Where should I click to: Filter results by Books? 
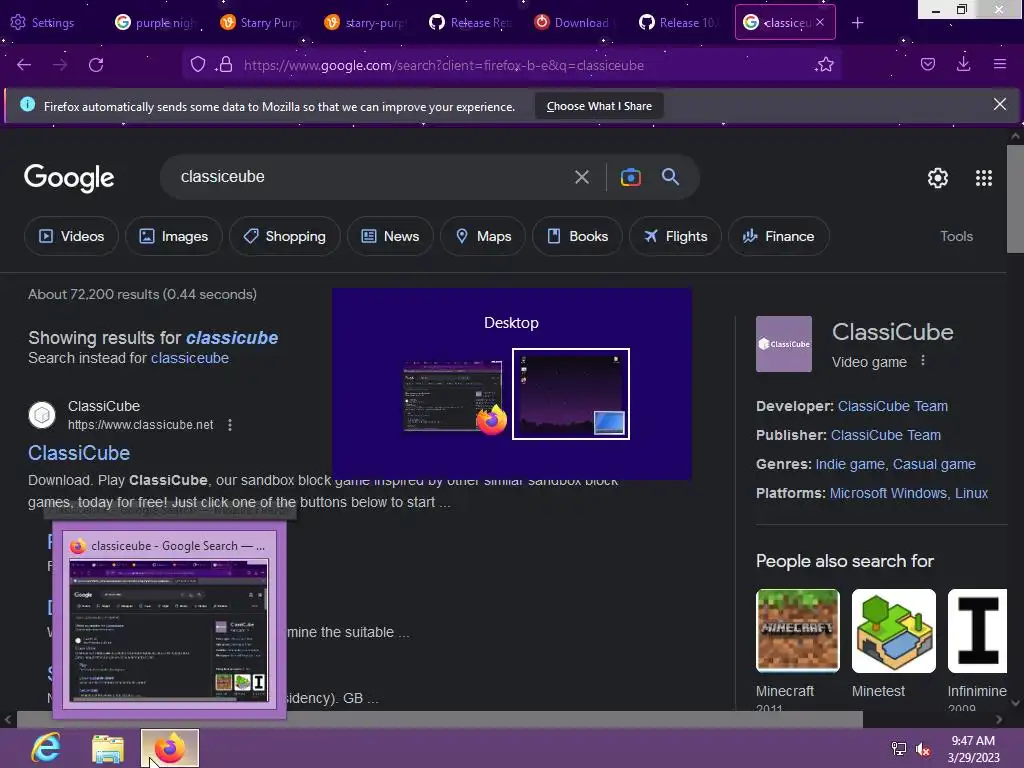[577, 236]
